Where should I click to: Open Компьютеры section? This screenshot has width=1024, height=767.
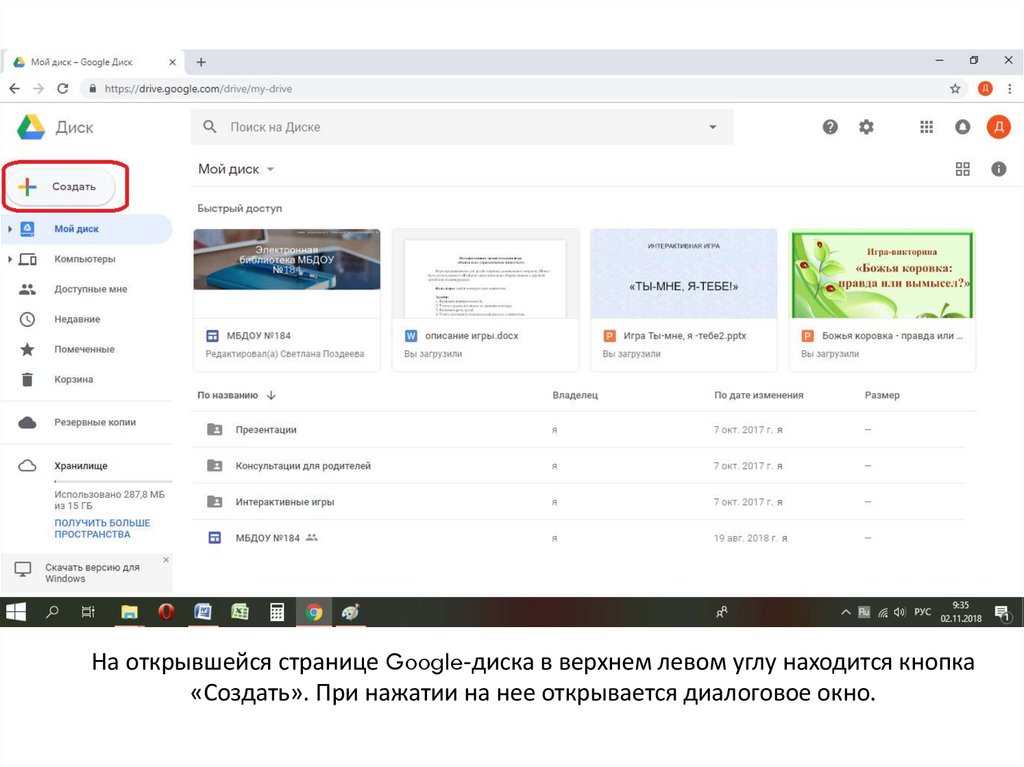coord(84,259)
